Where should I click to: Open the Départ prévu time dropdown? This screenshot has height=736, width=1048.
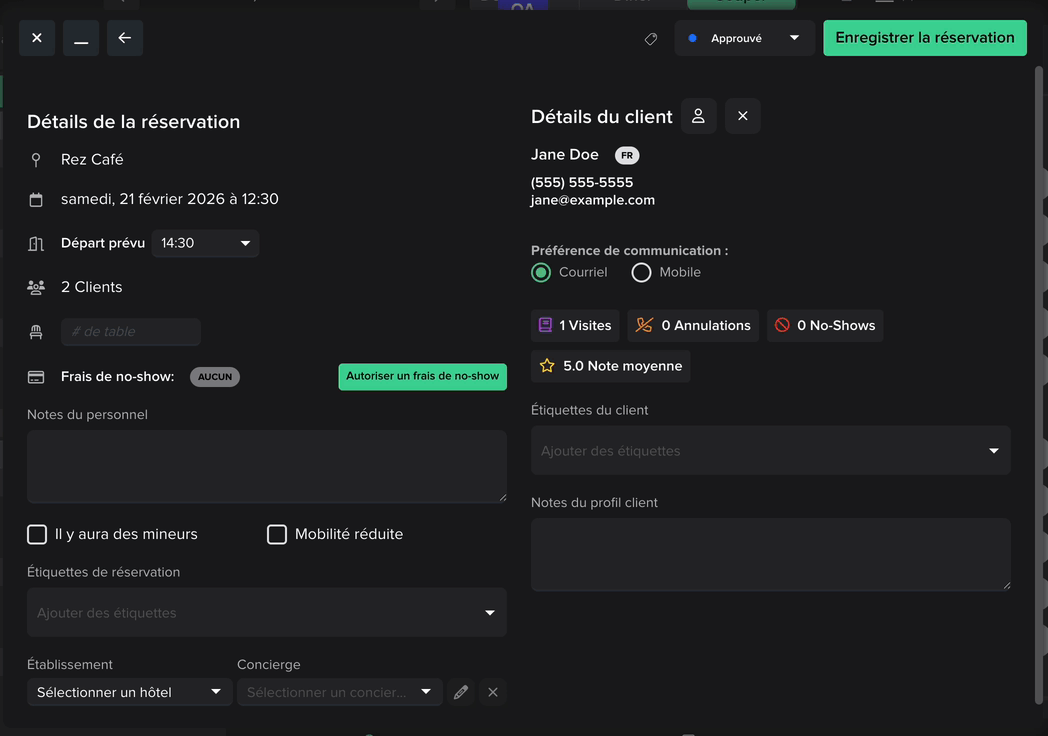coord(205,243)
